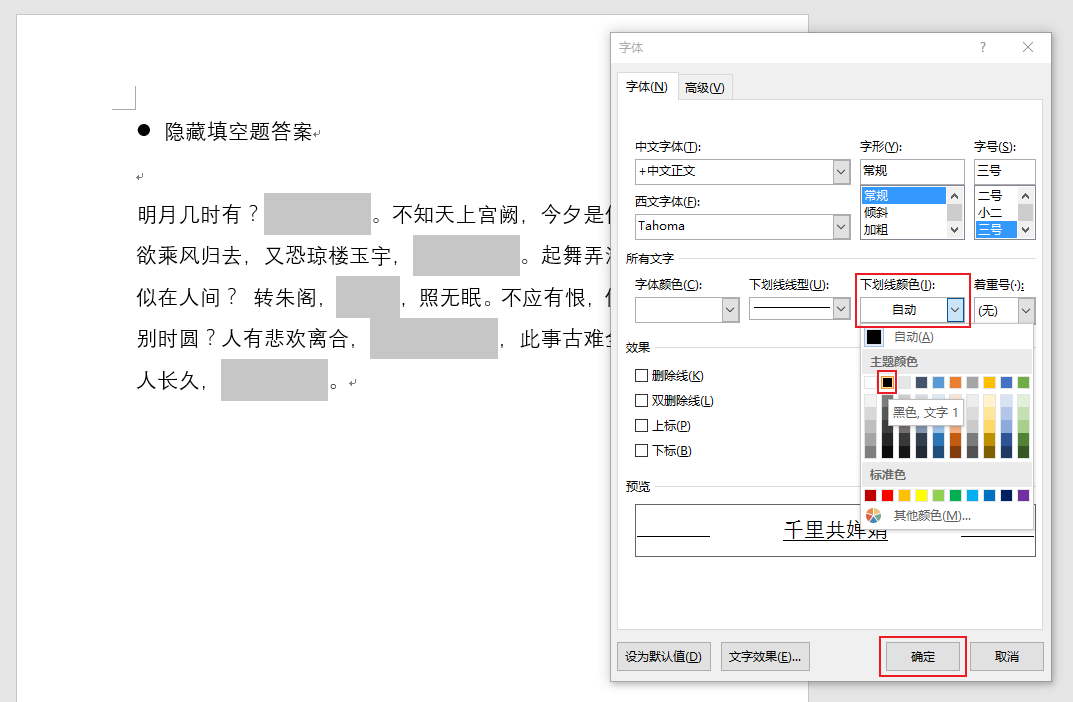
Task: Click the heading 隐藏填空题答案 in the document
Action: [x=238, y=131]
